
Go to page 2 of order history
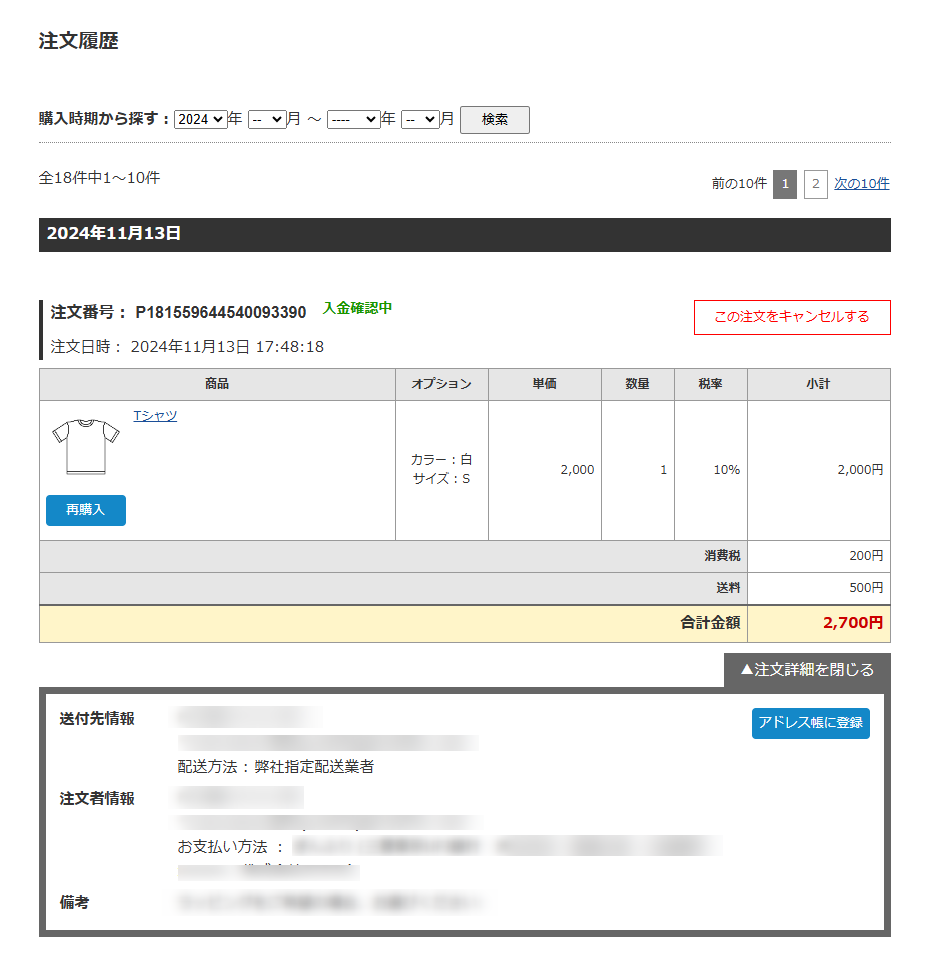click(815, 184)
